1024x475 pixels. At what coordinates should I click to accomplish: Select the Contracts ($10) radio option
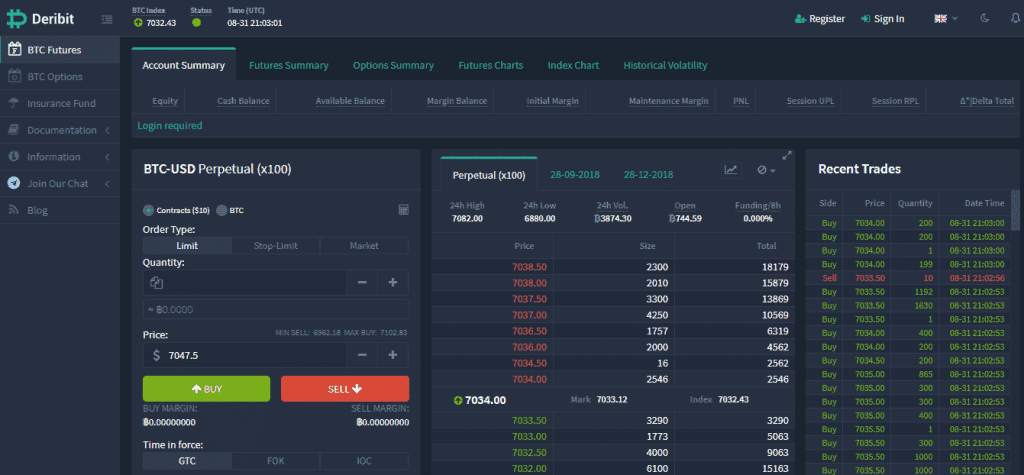pos(149,210)
